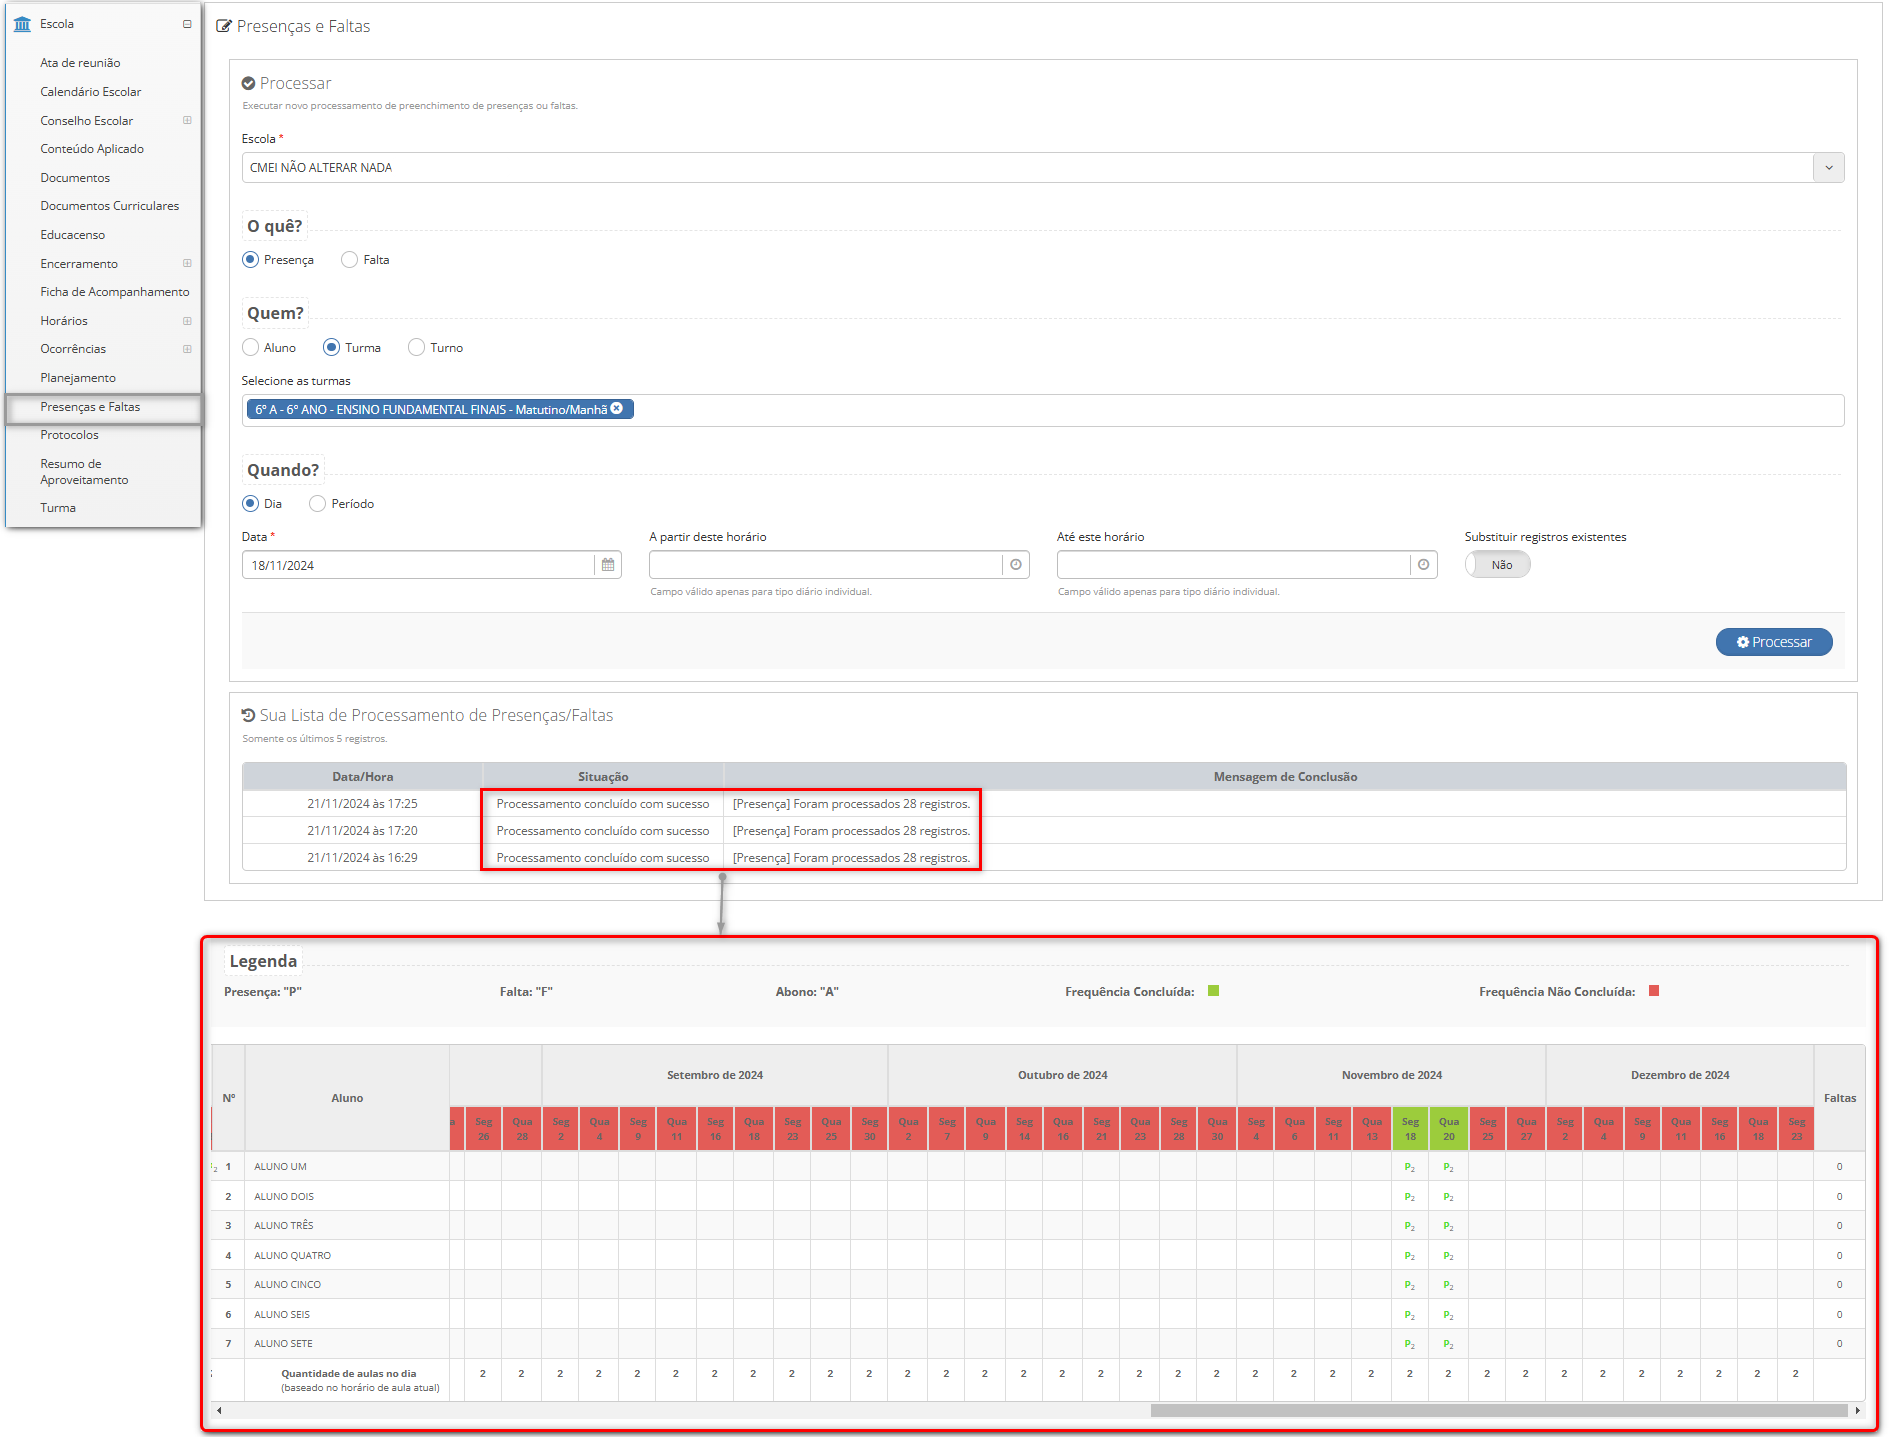Click the scrollbar left arrow
Screen dimensions: 1889x1437
(219, 1411)
